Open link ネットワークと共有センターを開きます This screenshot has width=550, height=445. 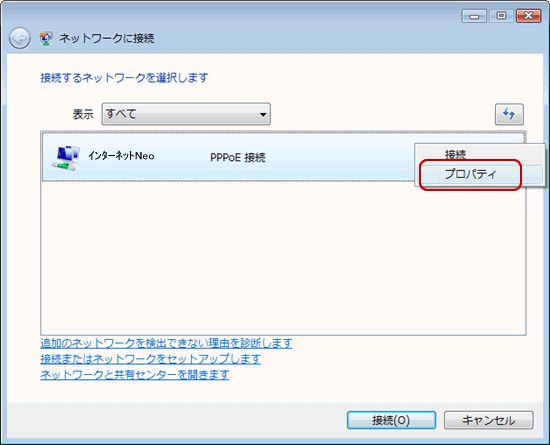pyautogui.click(x=135, y=375)
